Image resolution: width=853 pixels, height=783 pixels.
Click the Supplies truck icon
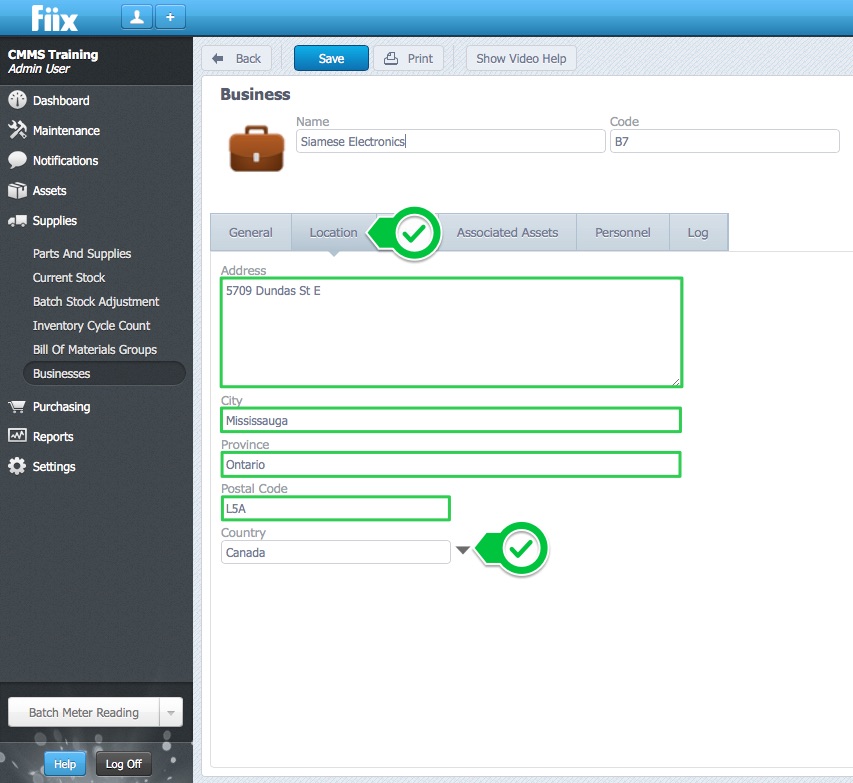pyautogui.click(x=17, y=220)
